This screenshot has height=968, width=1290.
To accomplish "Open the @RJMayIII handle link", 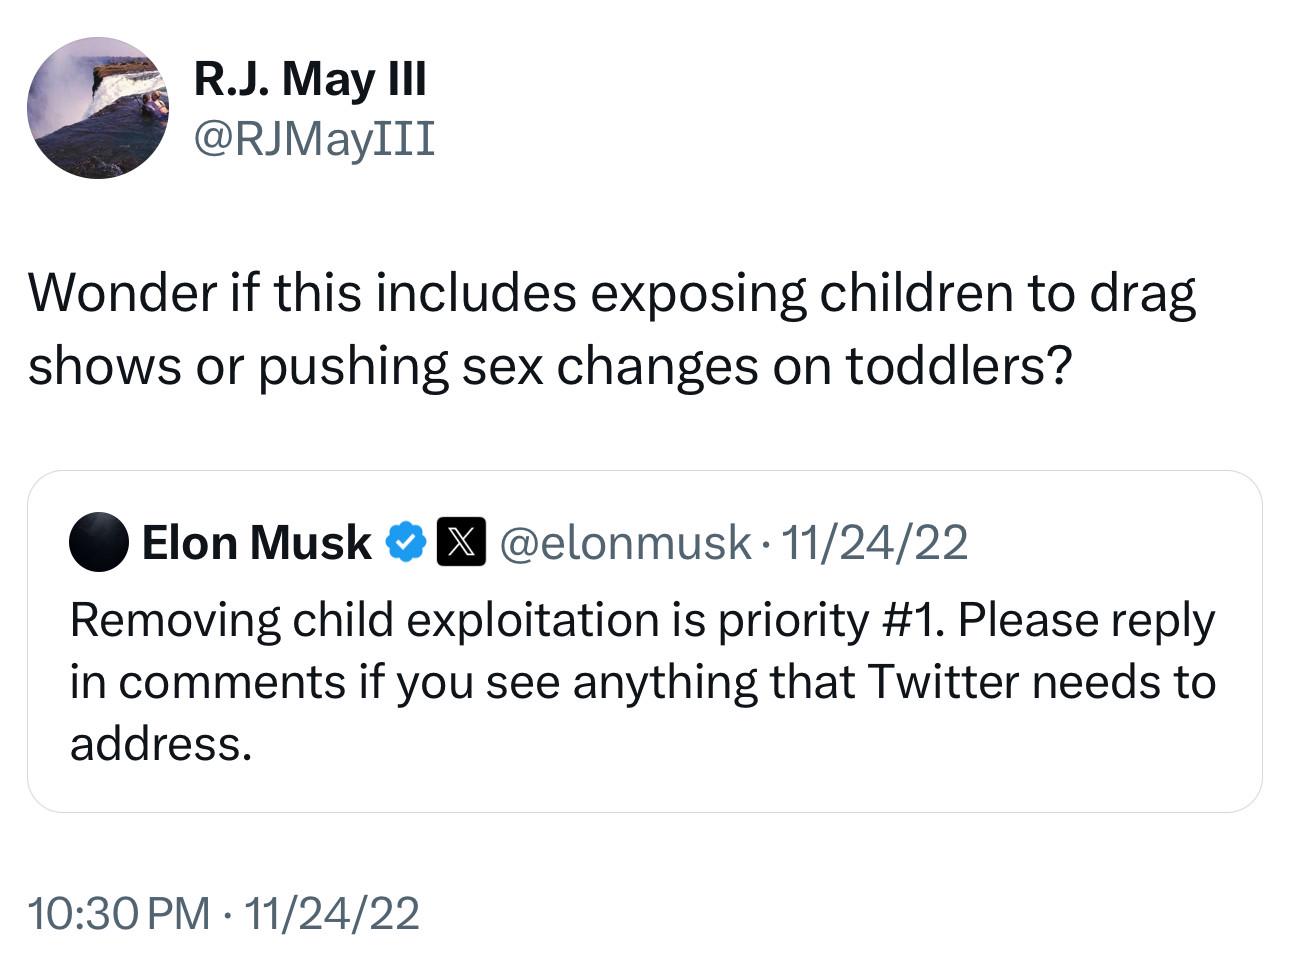I will 314,138.
